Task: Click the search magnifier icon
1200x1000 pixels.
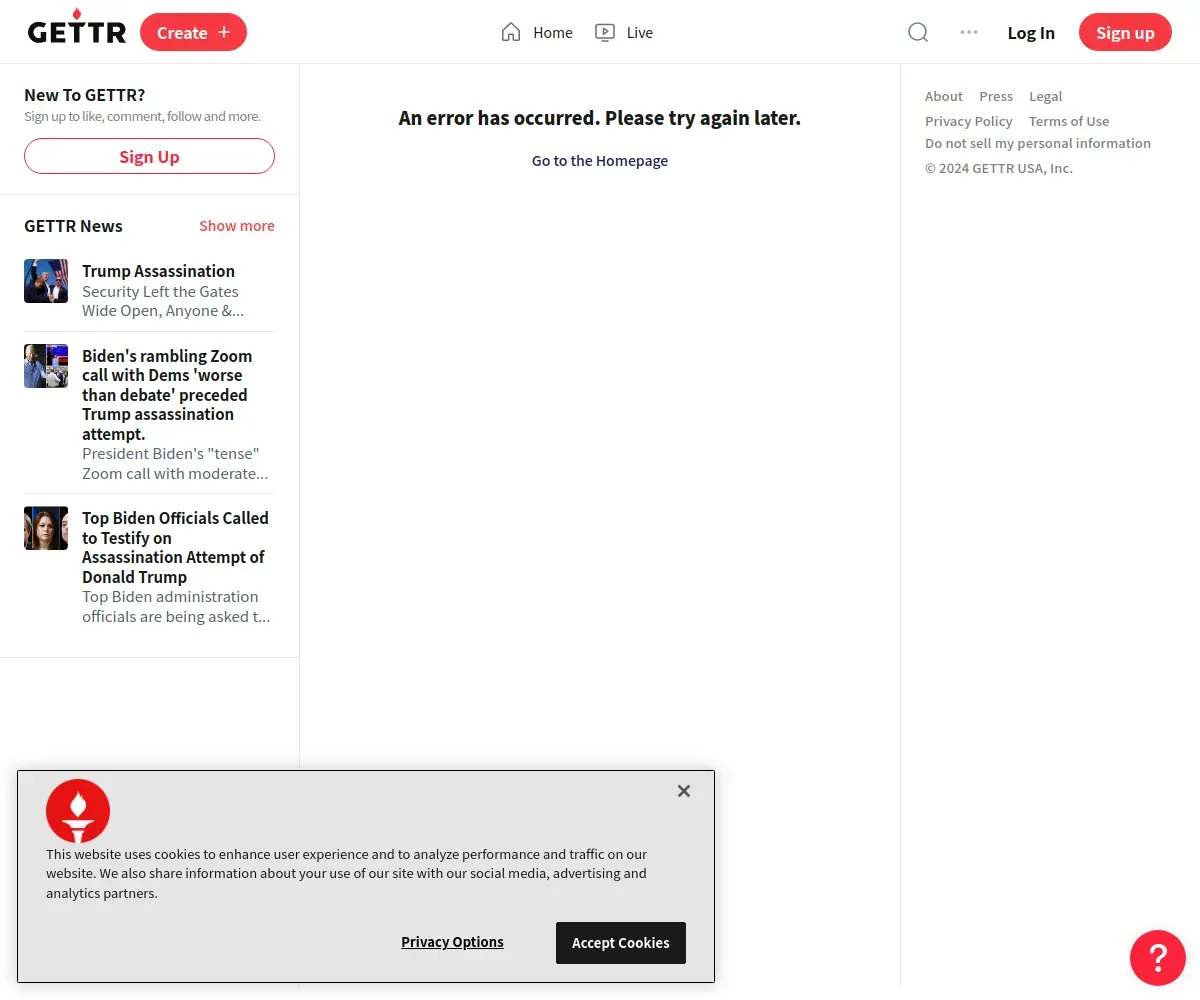Action: point(918,32)
